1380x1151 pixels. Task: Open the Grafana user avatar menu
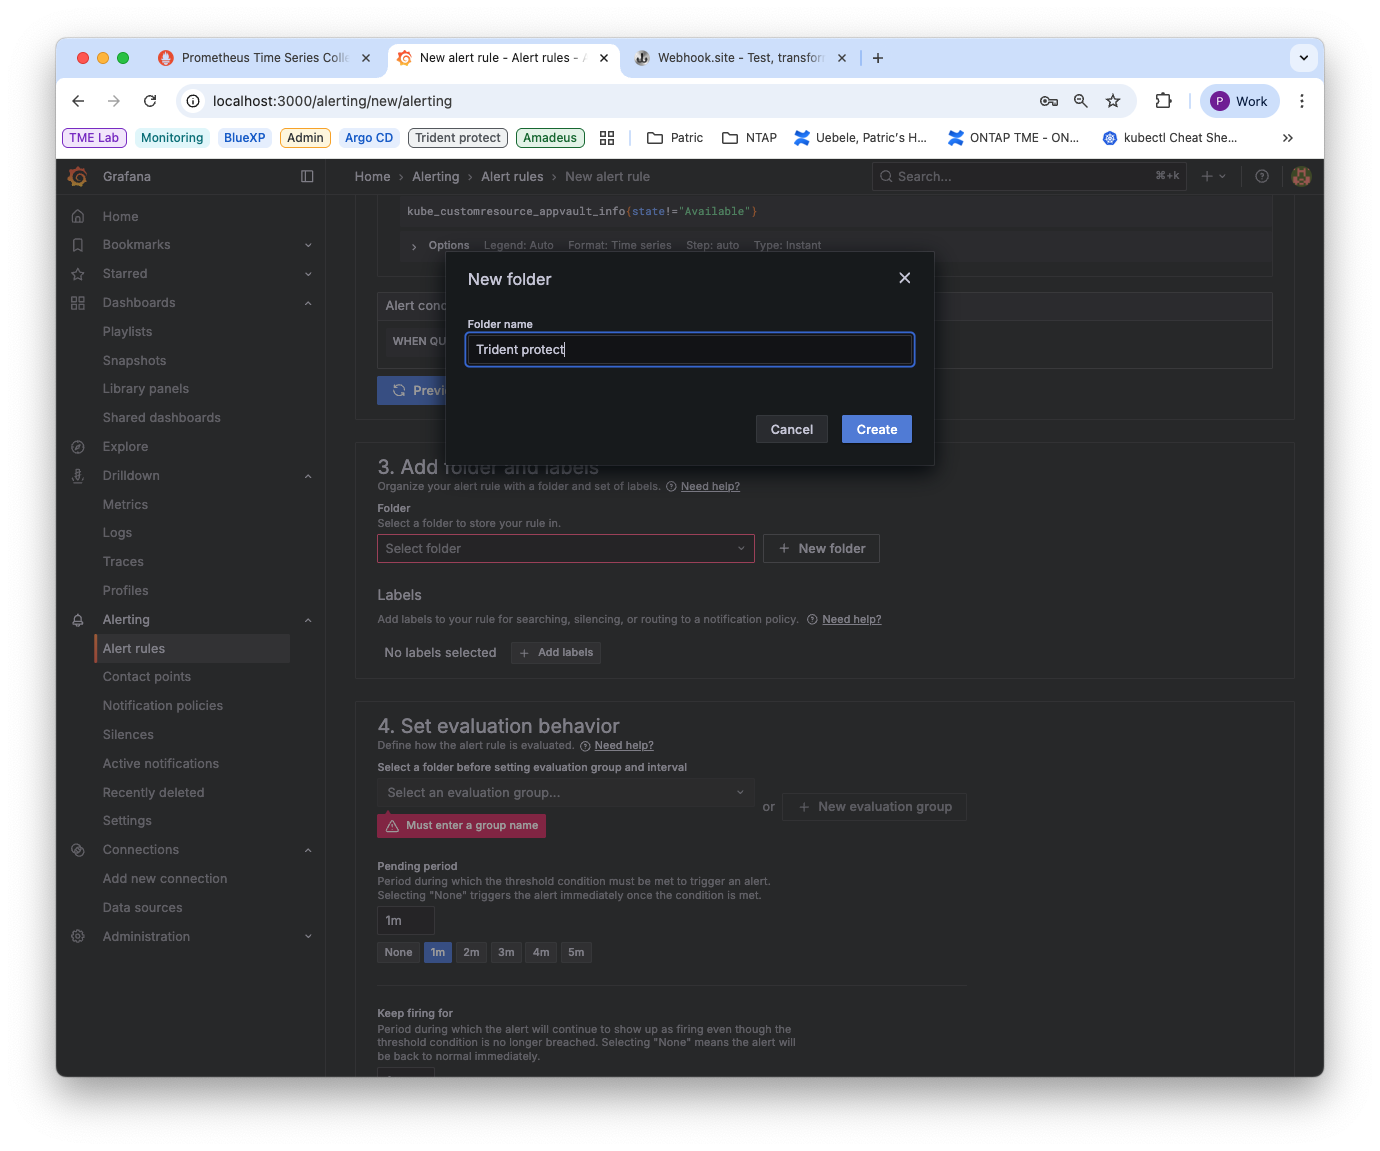coord(1301,176)
